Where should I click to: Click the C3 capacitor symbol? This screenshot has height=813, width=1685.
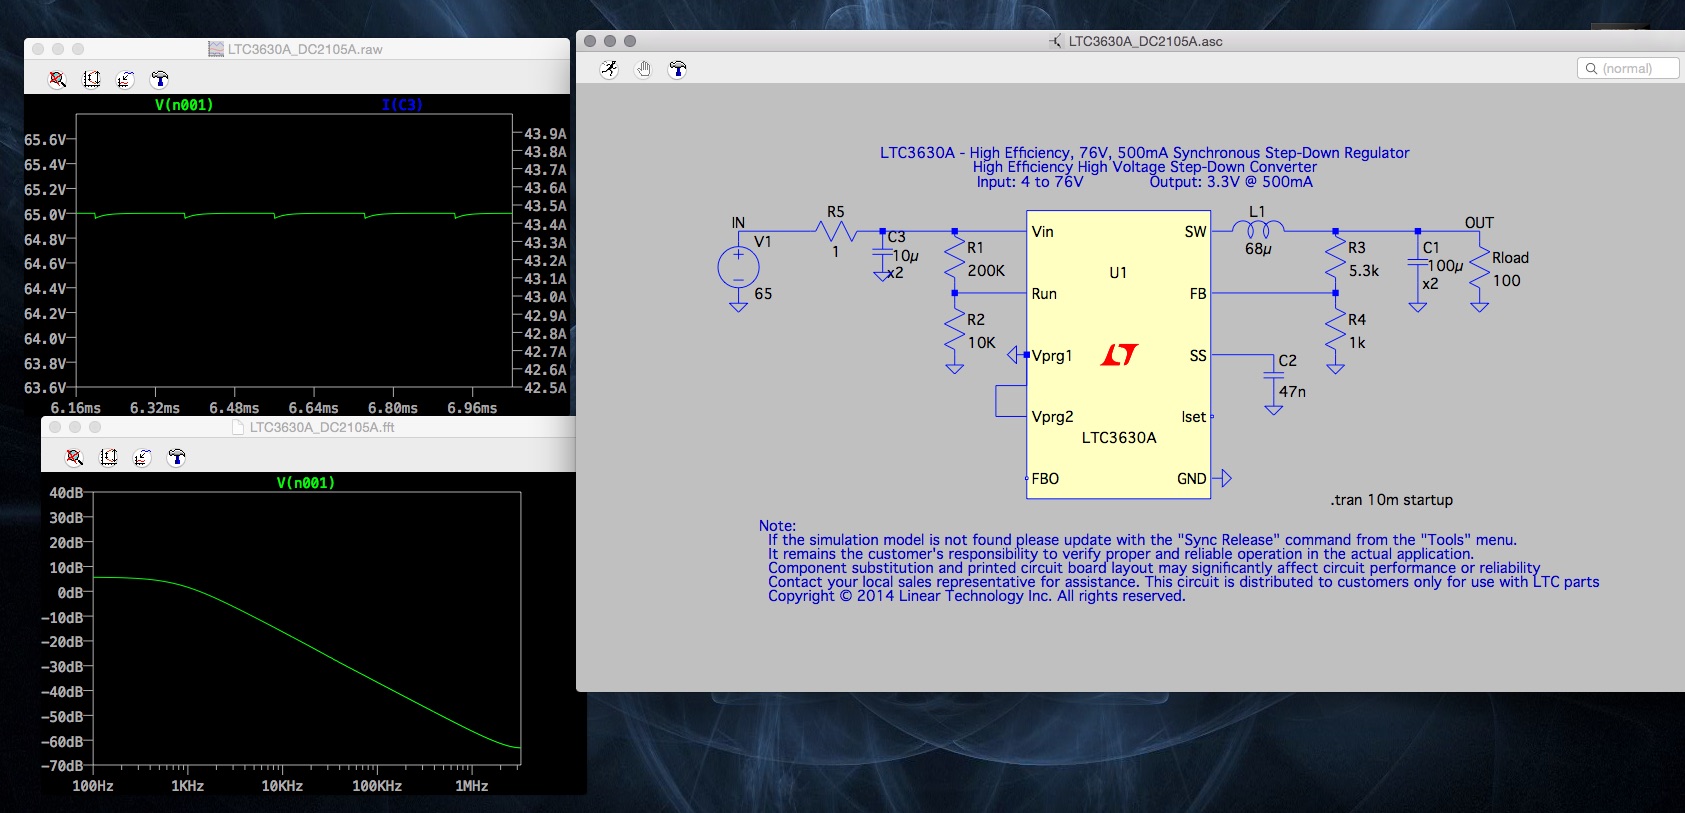click(x=882, y=254)
